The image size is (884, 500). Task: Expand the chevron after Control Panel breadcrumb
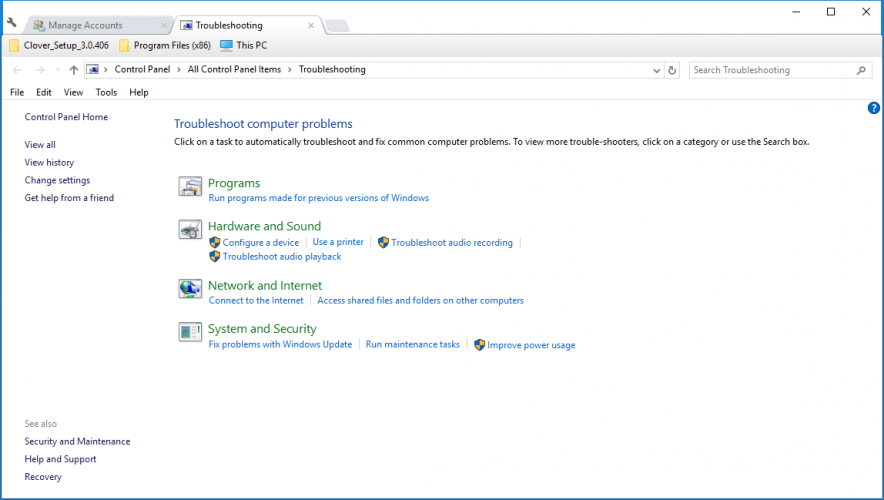click(x=179, y=69)
